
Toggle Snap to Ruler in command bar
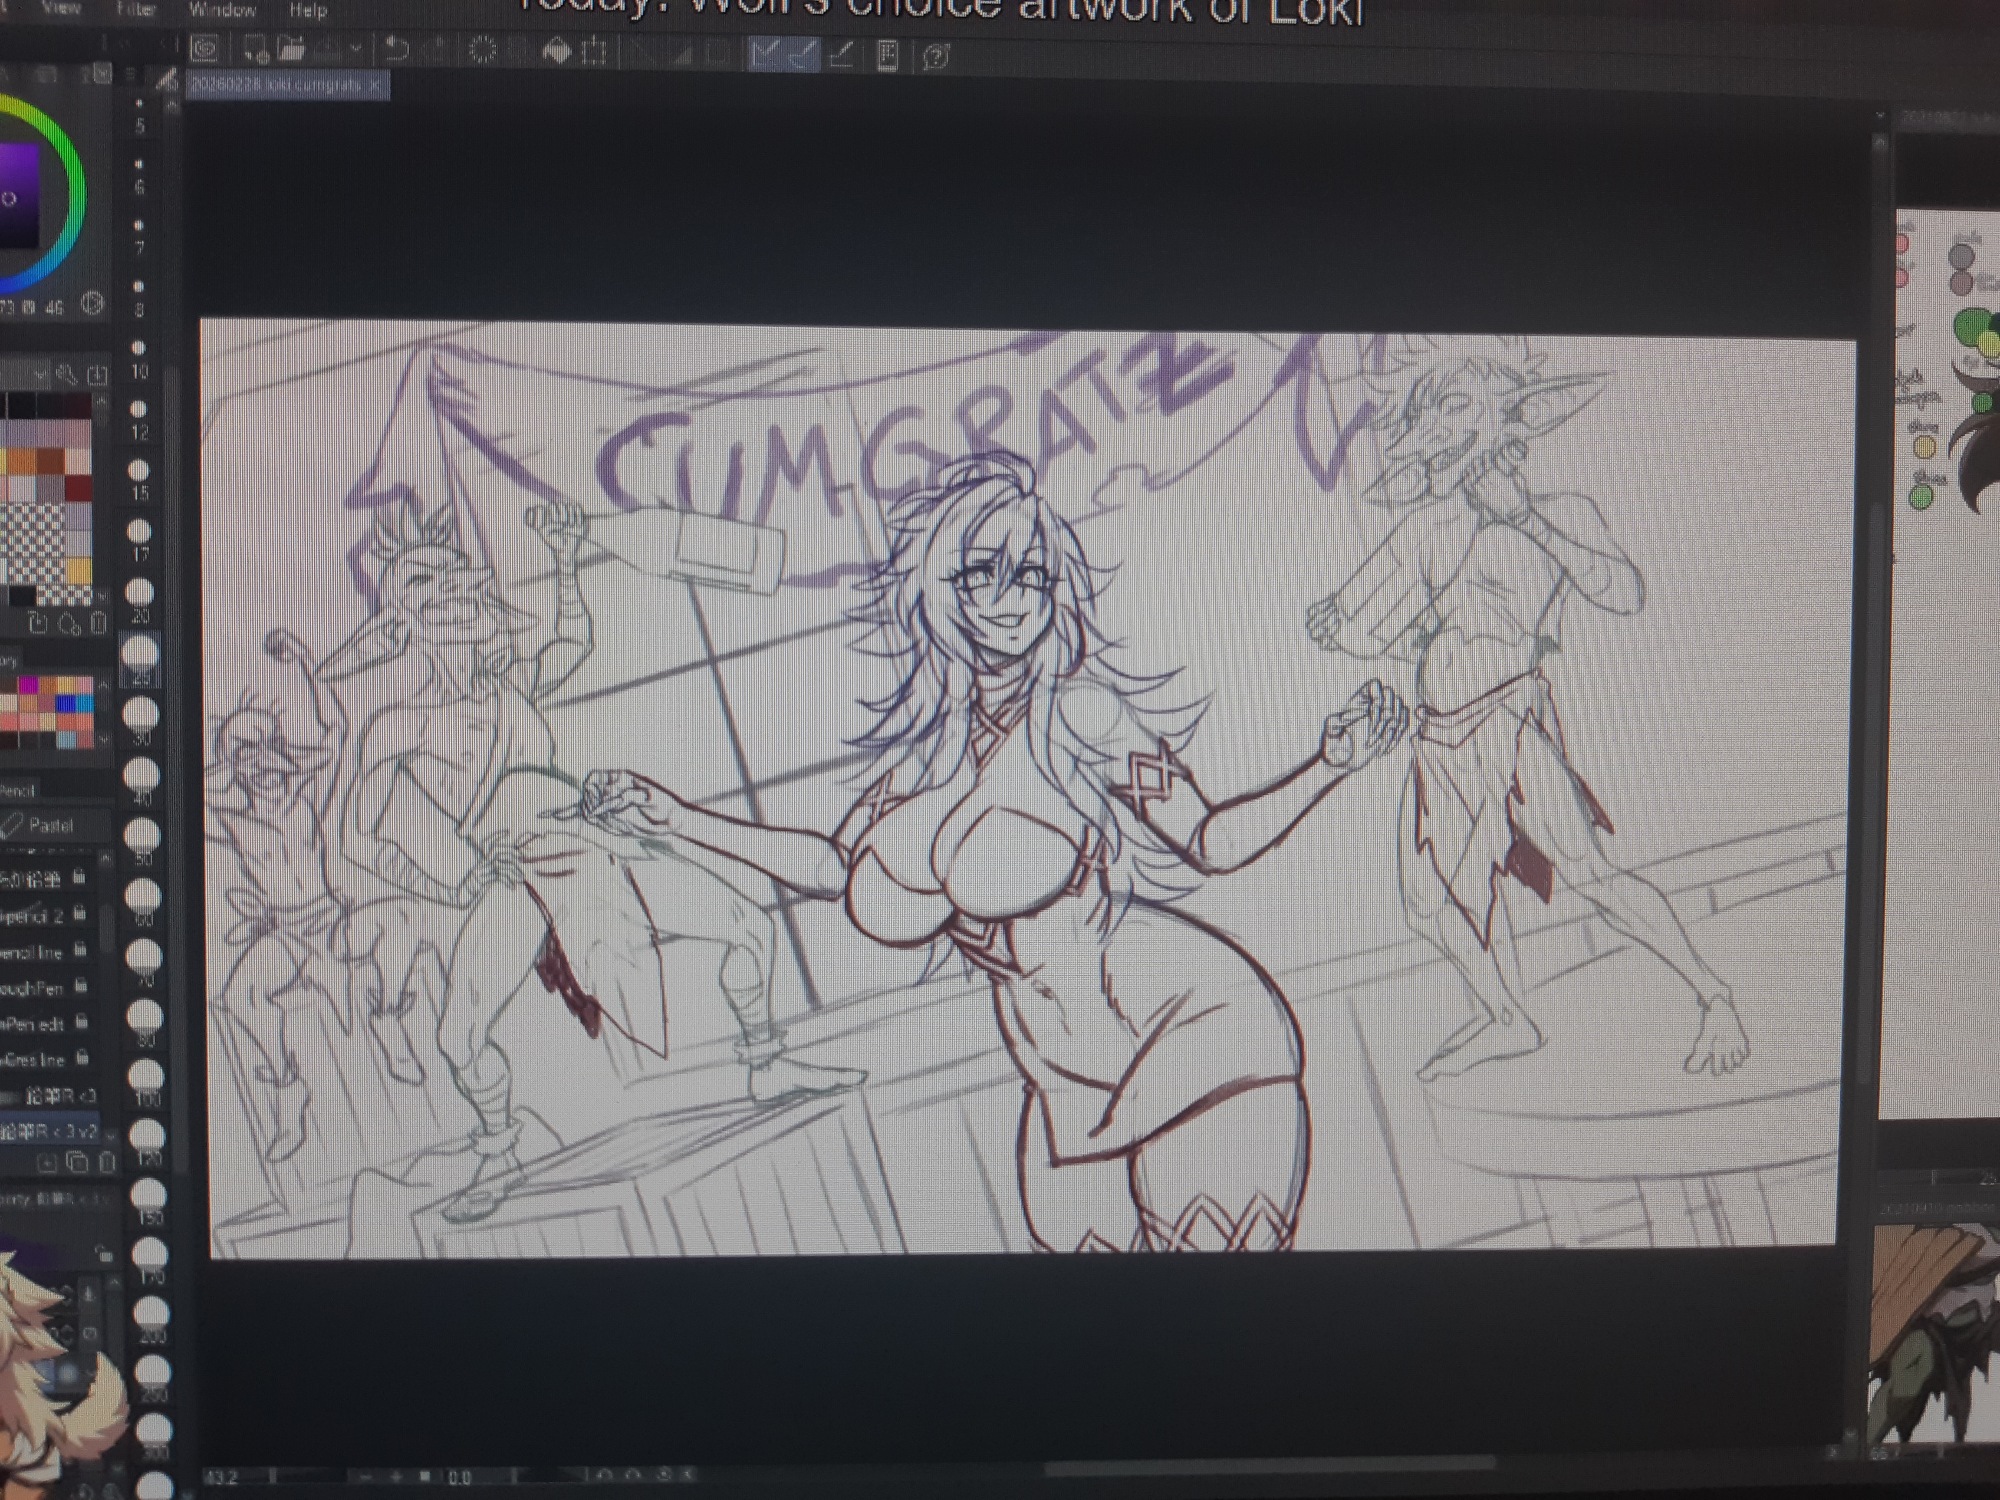765,54
